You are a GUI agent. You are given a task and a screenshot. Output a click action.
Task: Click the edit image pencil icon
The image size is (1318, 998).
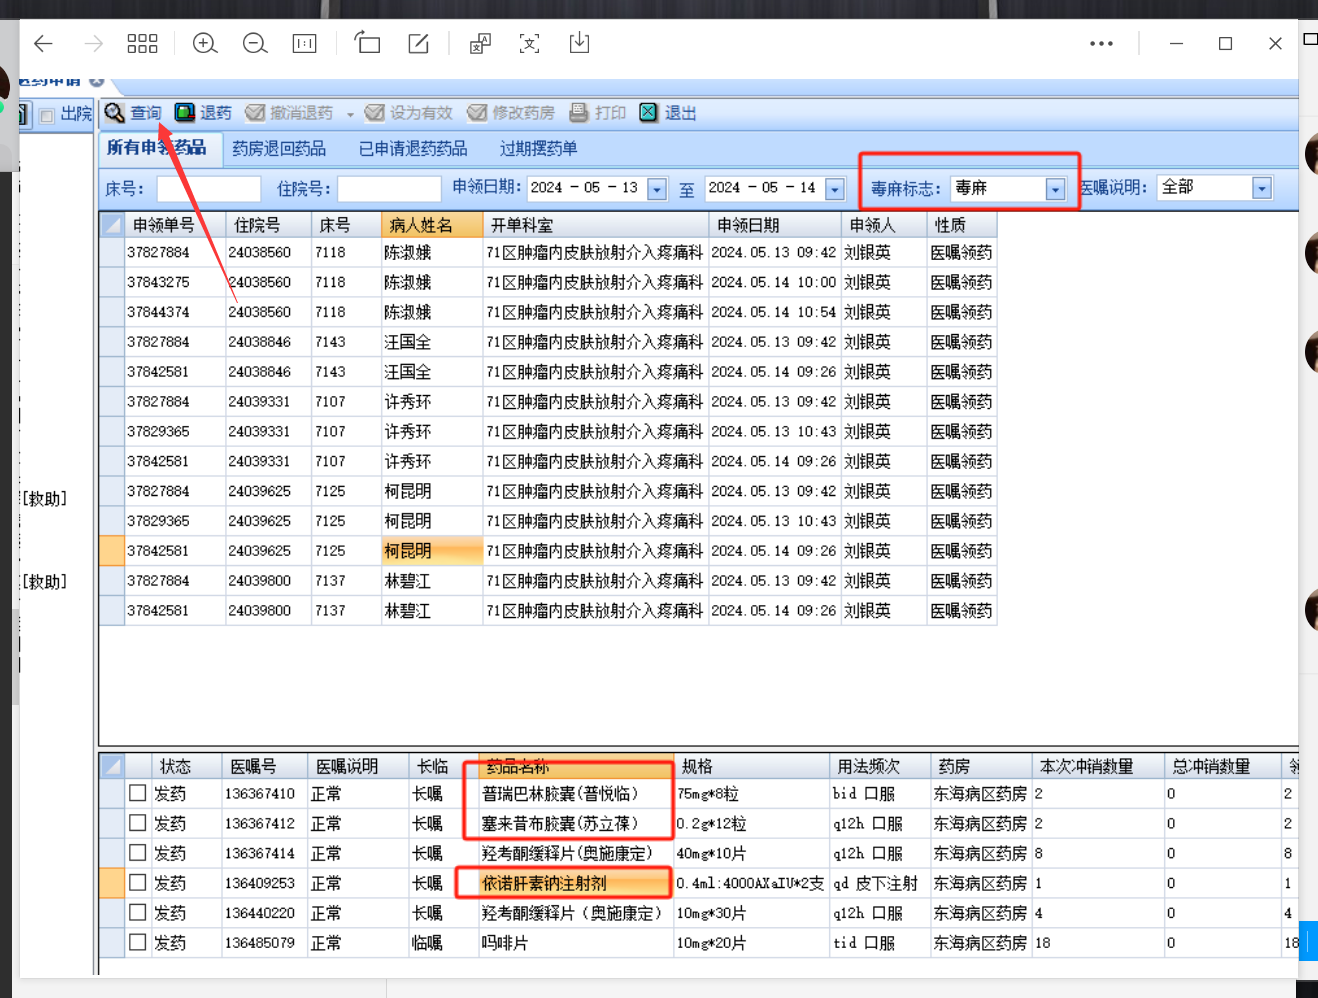pyautogui.click(x=418, y=43)
